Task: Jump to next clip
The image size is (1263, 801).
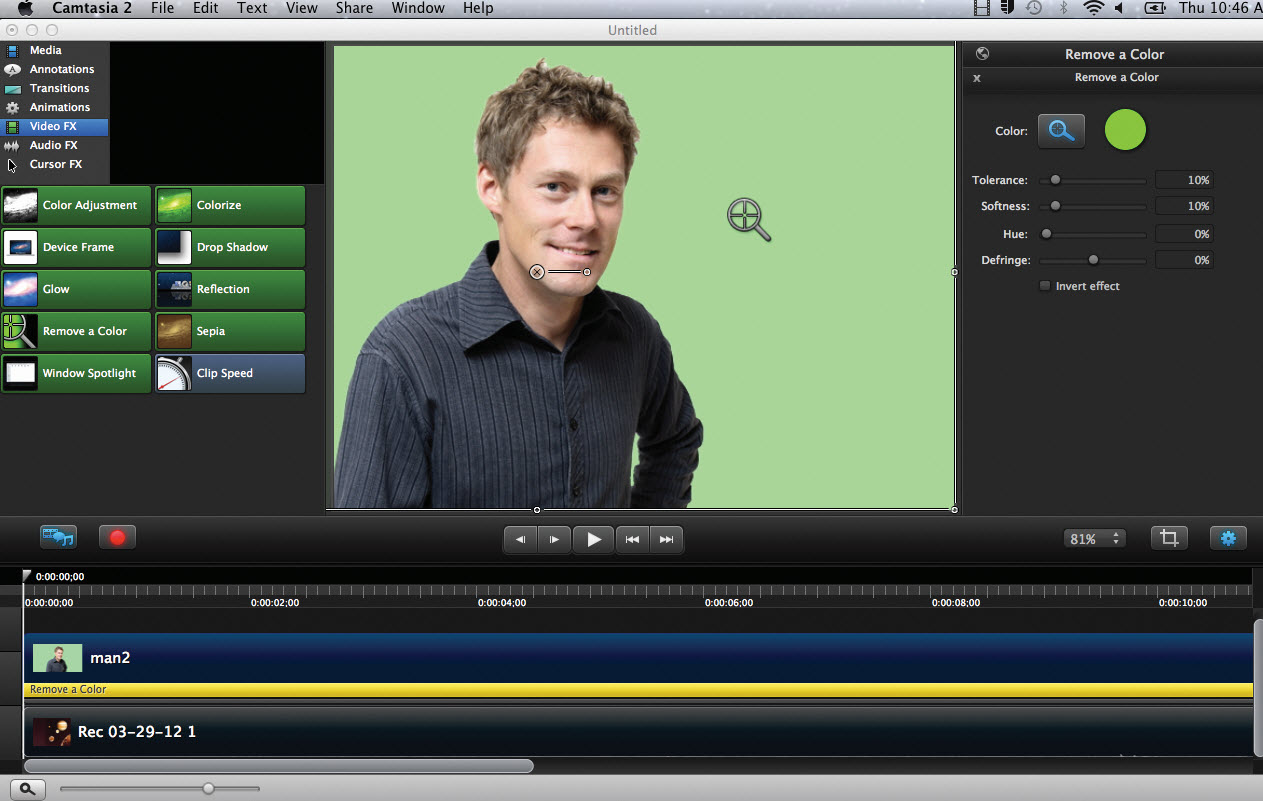Action: click(x=667, y=539)
